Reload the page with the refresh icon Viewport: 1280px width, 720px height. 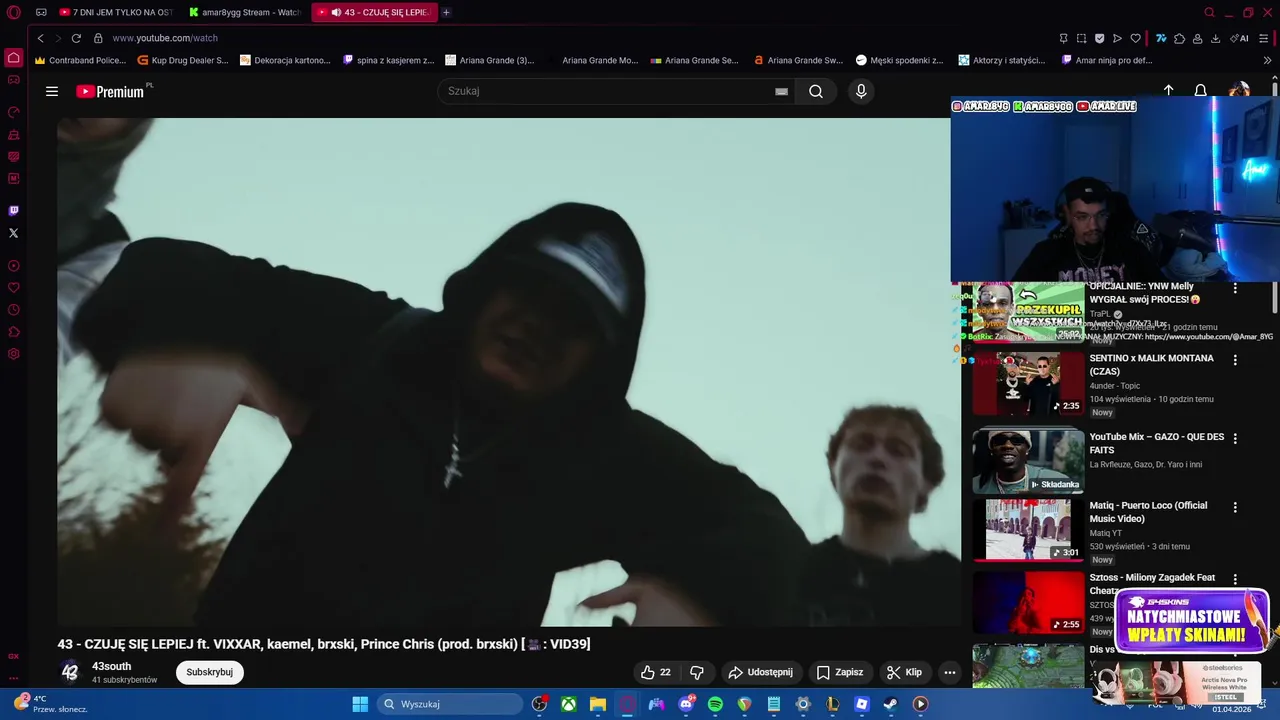coord(76,38)
